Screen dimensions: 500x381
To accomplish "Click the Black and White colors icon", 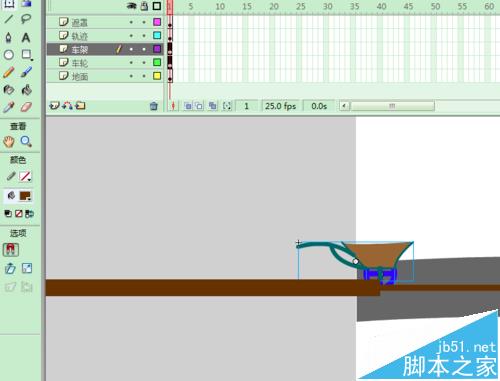I will pos(8,214).
